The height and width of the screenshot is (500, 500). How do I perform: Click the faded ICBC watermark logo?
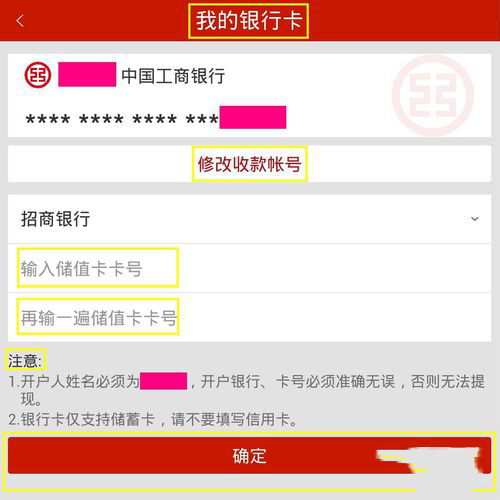click(433, 96)
